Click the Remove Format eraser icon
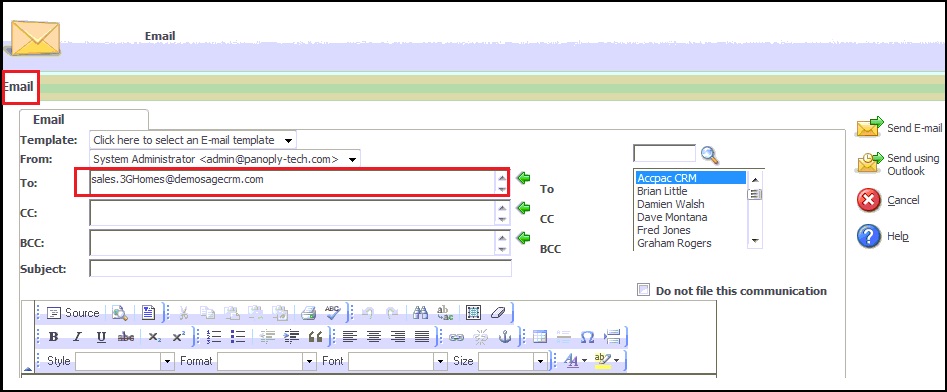Viewport: 947px width, 392px height. (x=498, y=313)
